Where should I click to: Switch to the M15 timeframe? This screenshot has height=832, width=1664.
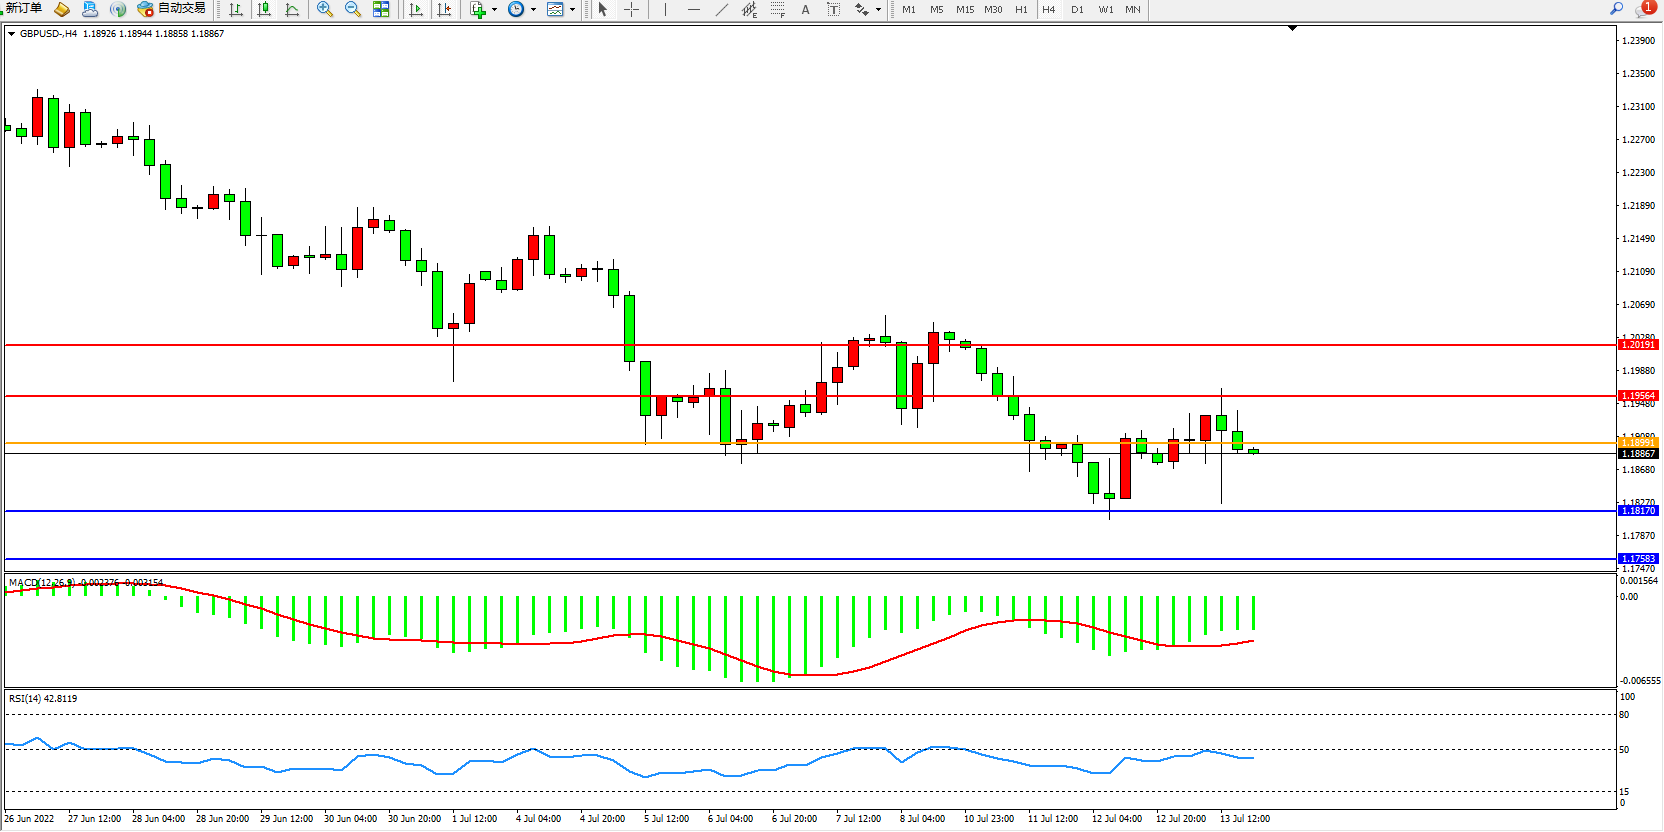965,9
